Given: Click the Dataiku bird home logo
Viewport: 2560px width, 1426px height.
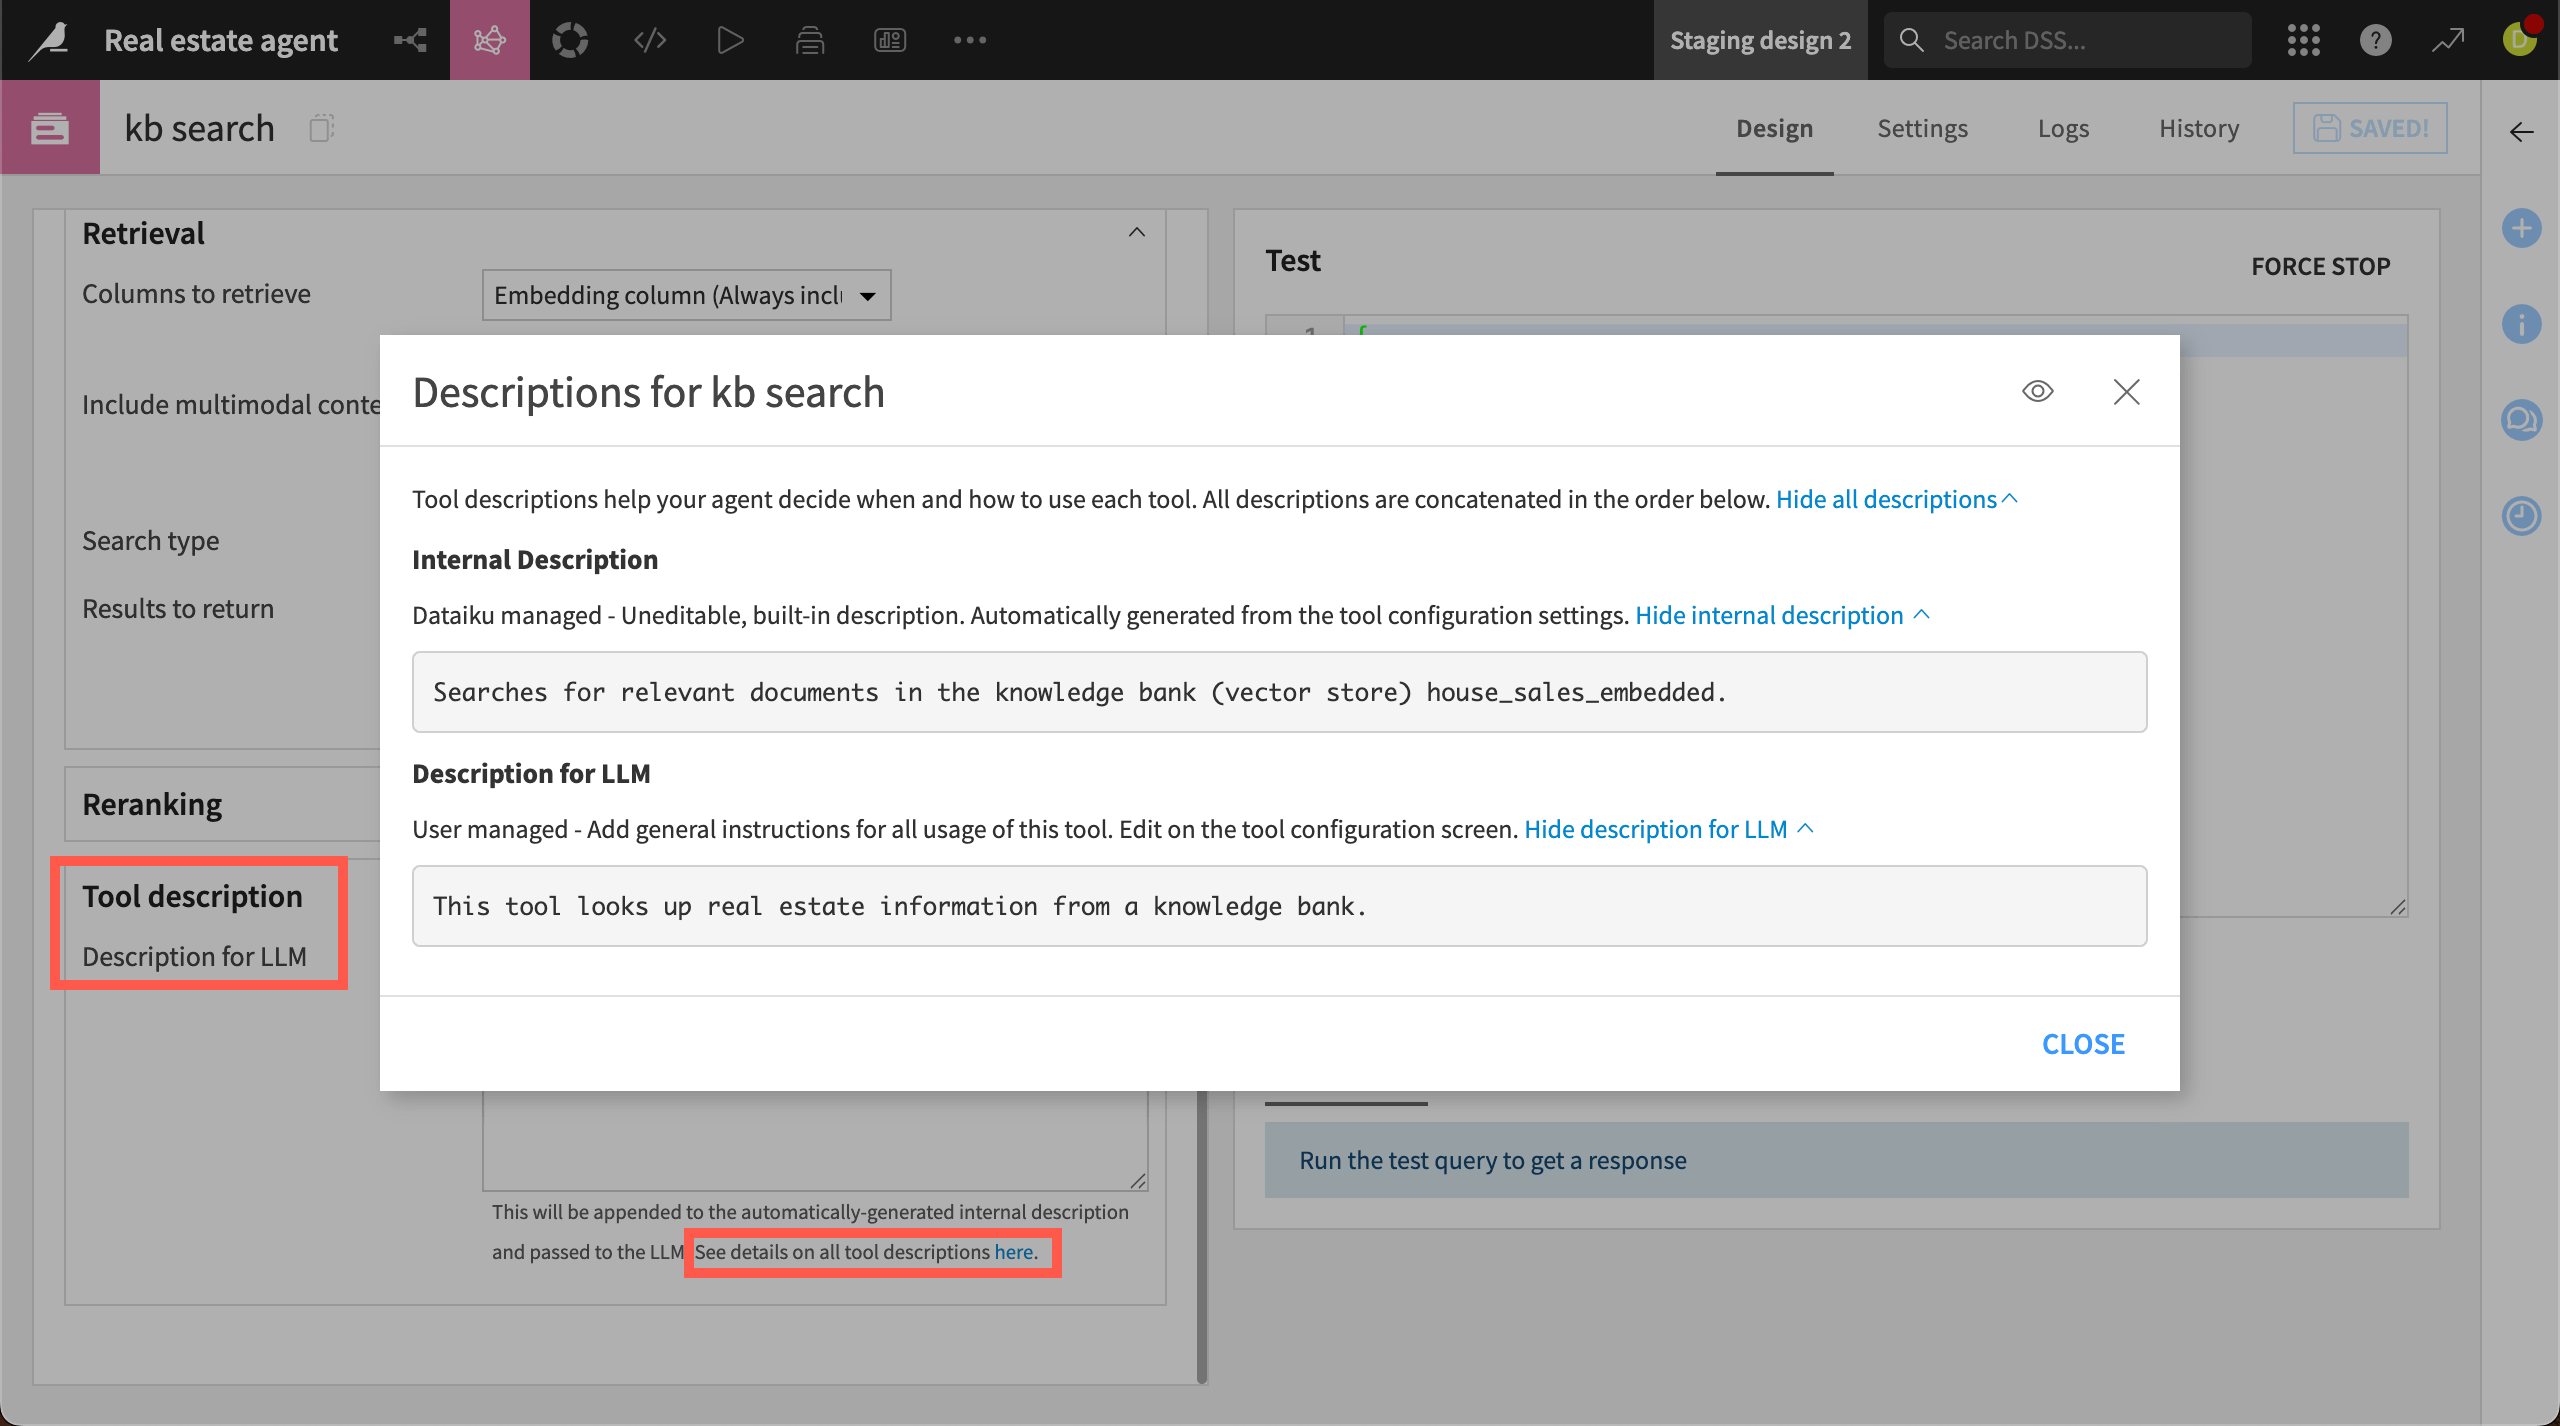Looking at the screenshot, I should pyautogui.click(x=48, y=40).
